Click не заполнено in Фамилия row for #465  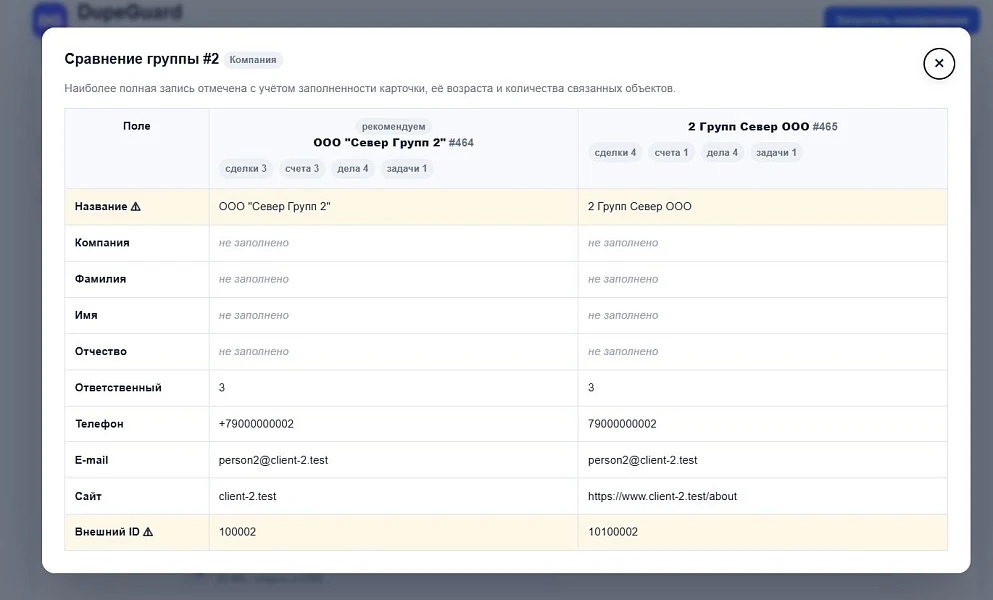point(623,279)
